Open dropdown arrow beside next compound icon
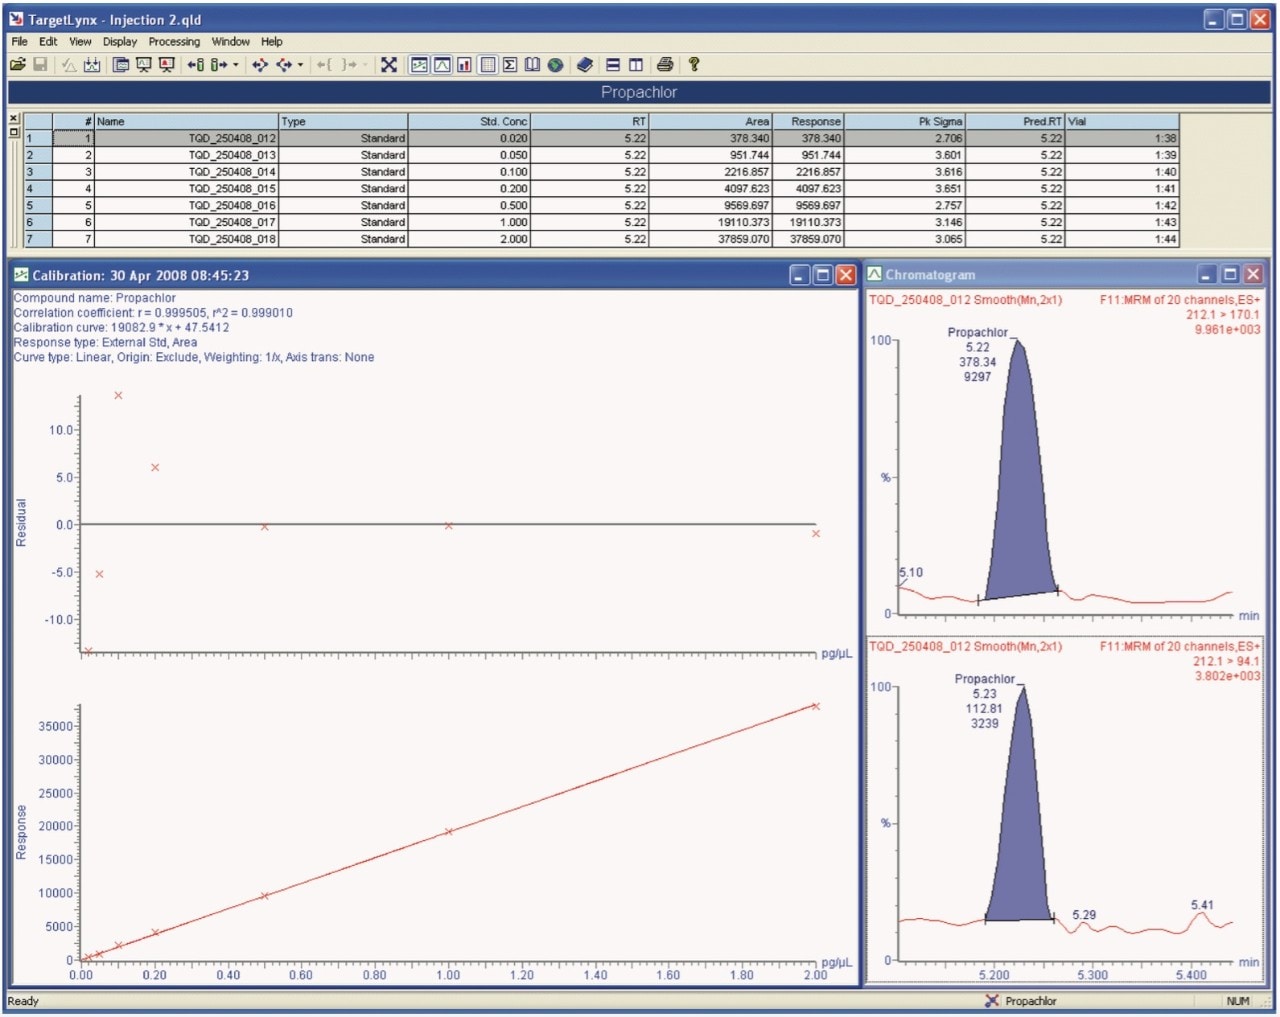Viewport: 1280px width, 1017px height. [x=300, y=65]
